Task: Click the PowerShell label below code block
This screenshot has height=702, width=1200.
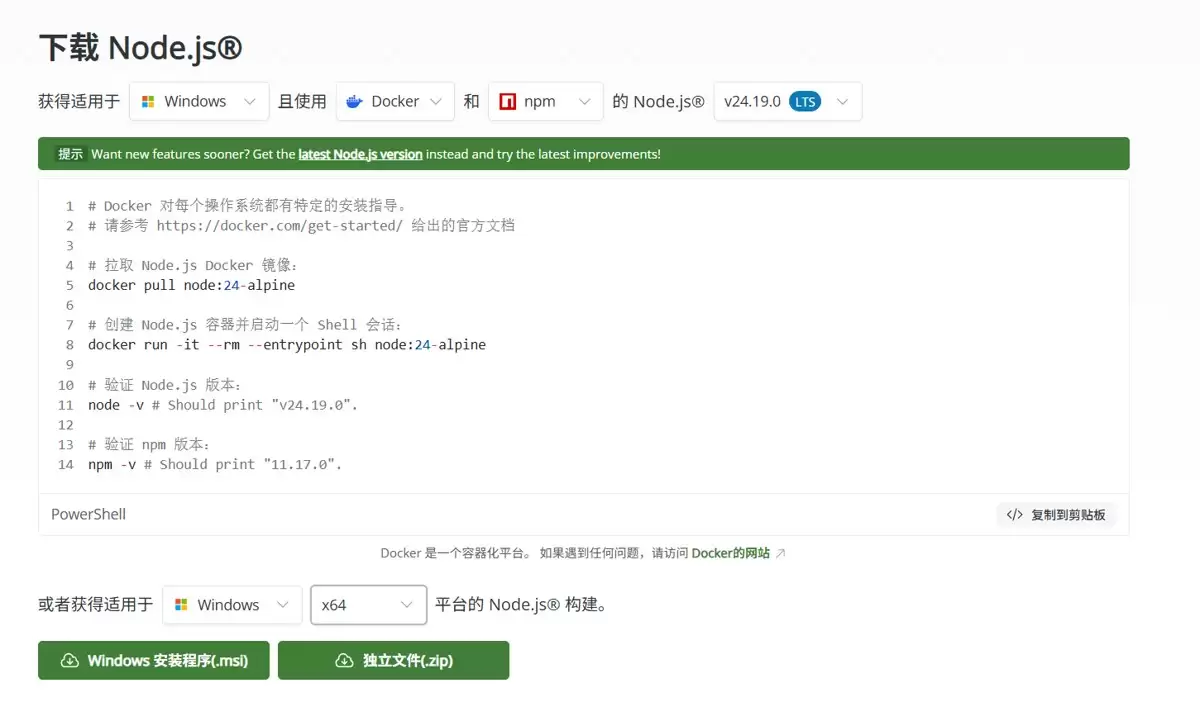Action: click(x=89, y=515)
